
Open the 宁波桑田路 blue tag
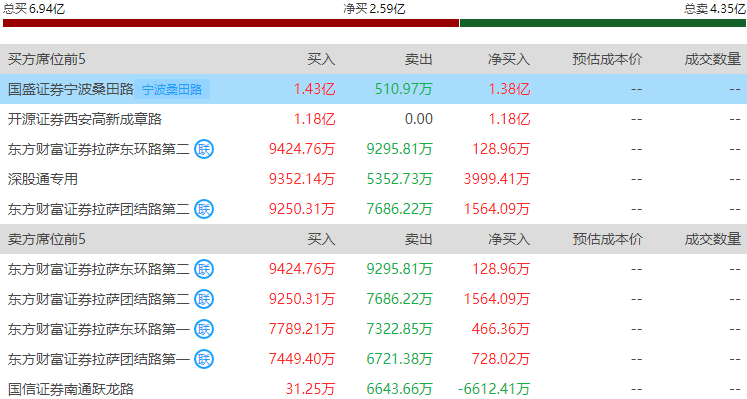(x=172, y=89)
